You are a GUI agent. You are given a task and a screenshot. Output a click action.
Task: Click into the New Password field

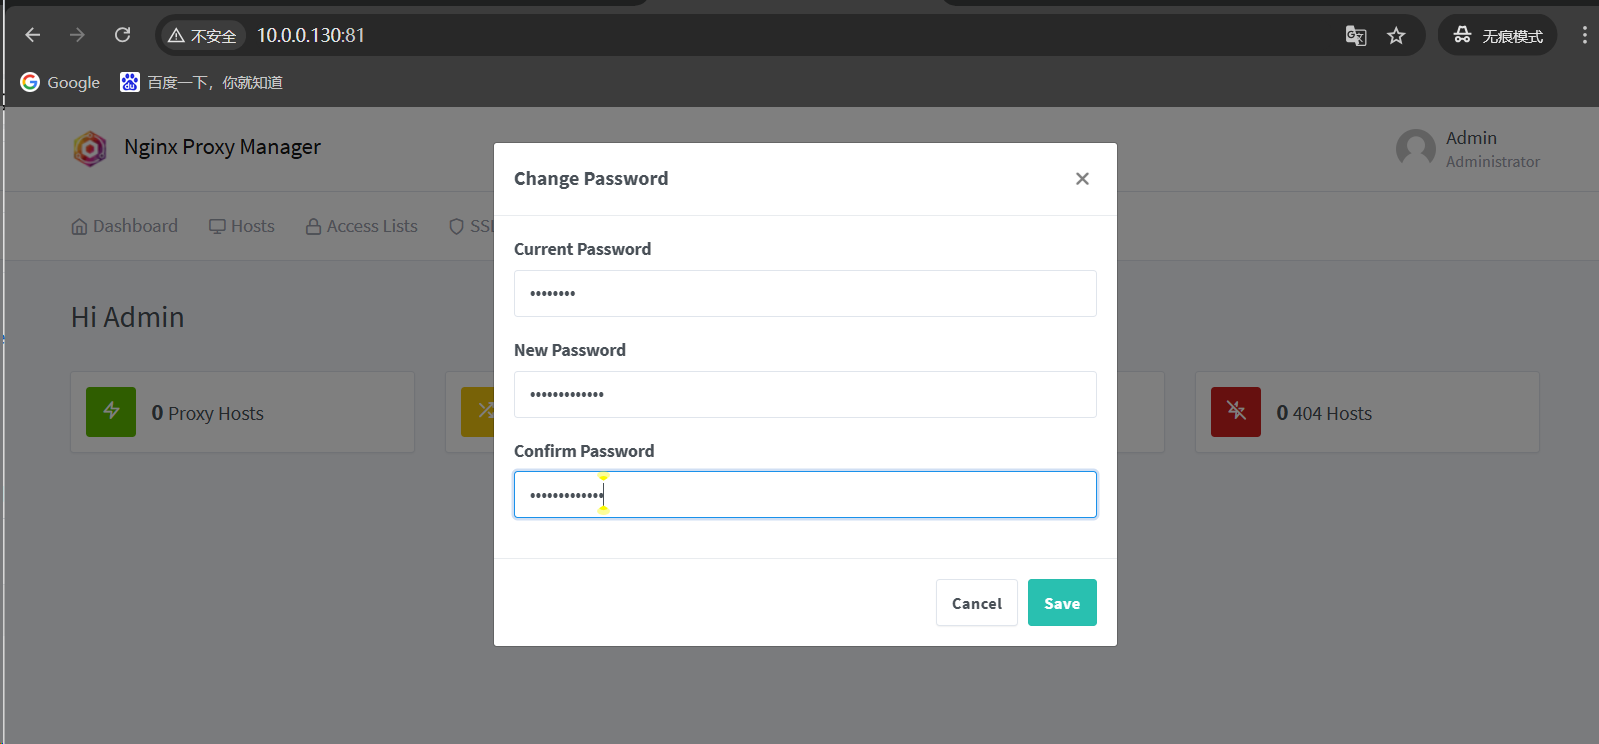tap(805, 395)
